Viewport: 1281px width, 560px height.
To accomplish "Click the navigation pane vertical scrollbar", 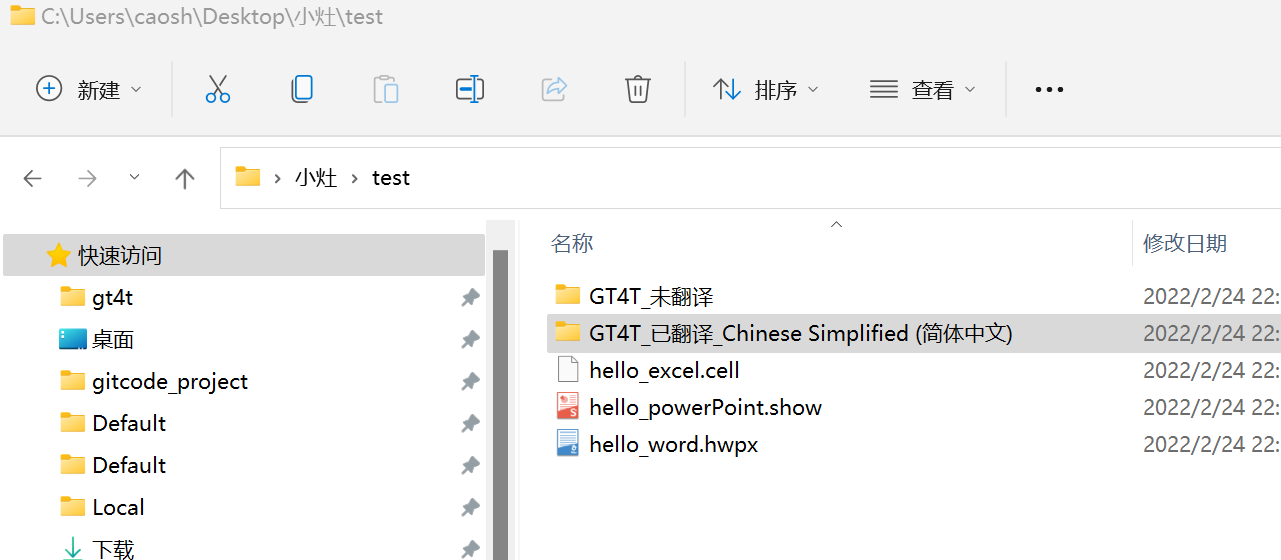I will tap(500, 400).
